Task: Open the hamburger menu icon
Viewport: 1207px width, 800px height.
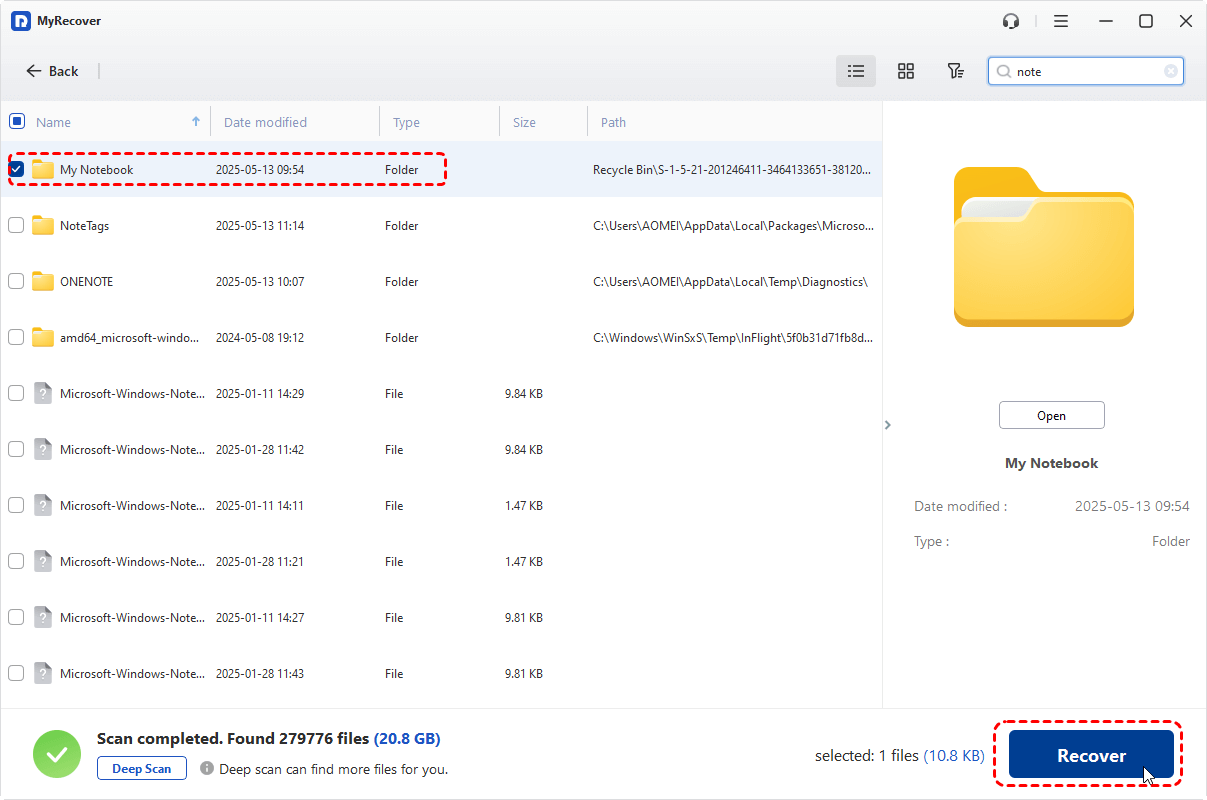Action: pos(1061,21)
